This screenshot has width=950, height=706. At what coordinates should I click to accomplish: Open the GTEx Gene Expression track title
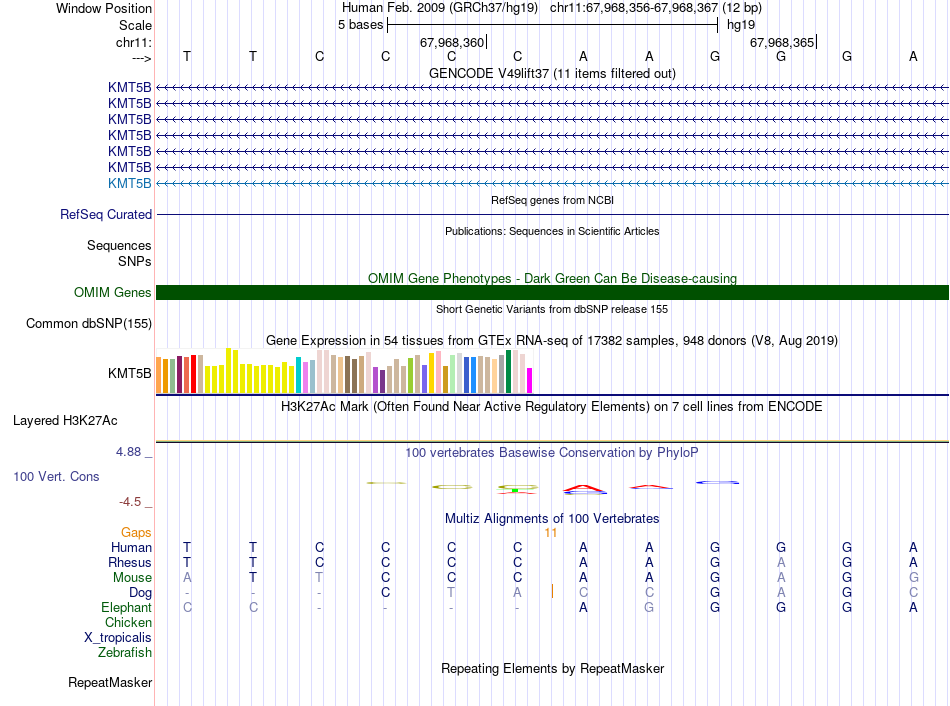(x=552, y=341)
